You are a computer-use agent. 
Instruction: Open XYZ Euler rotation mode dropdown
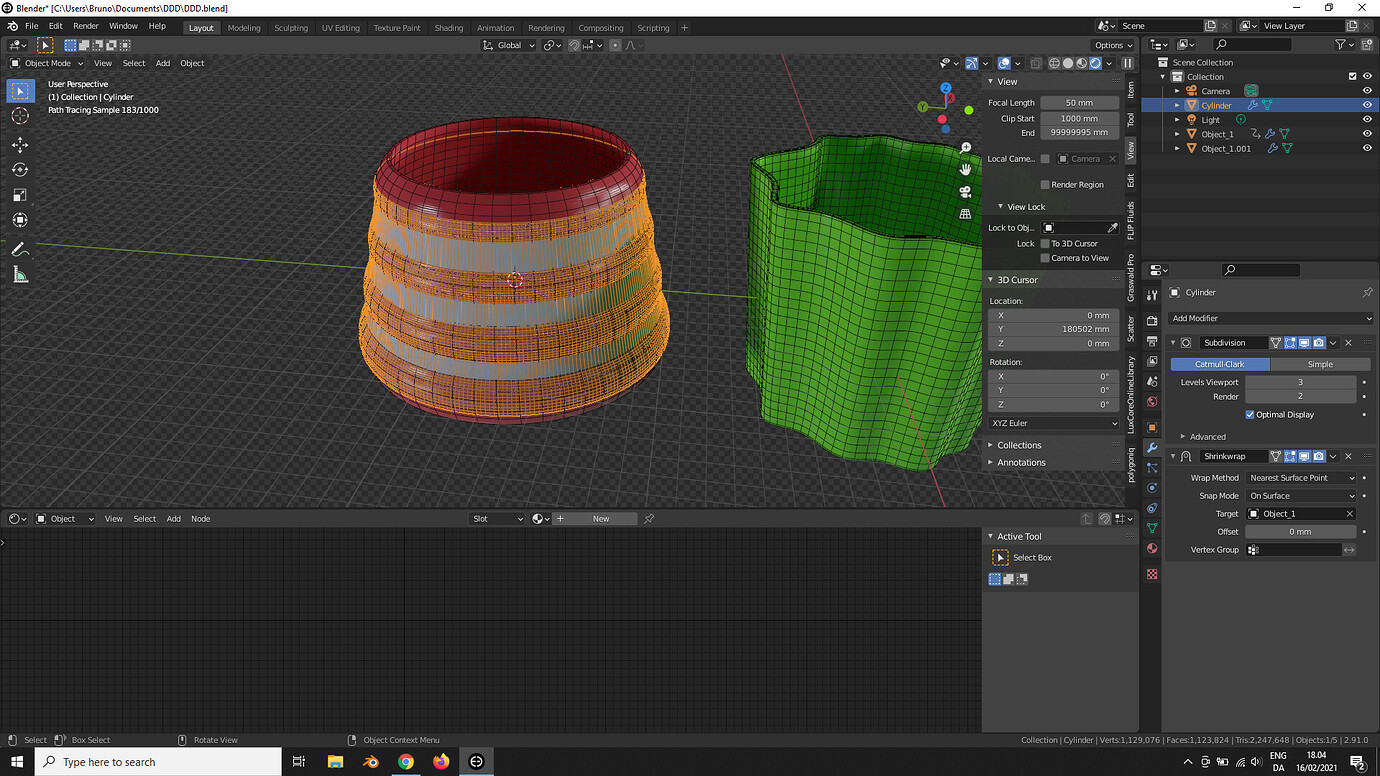click(x=1054, y=423)
